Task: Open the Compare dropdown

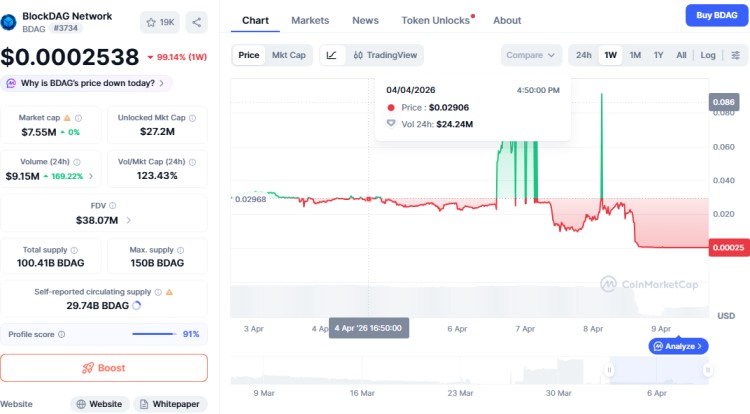Action: pos(531,55)
